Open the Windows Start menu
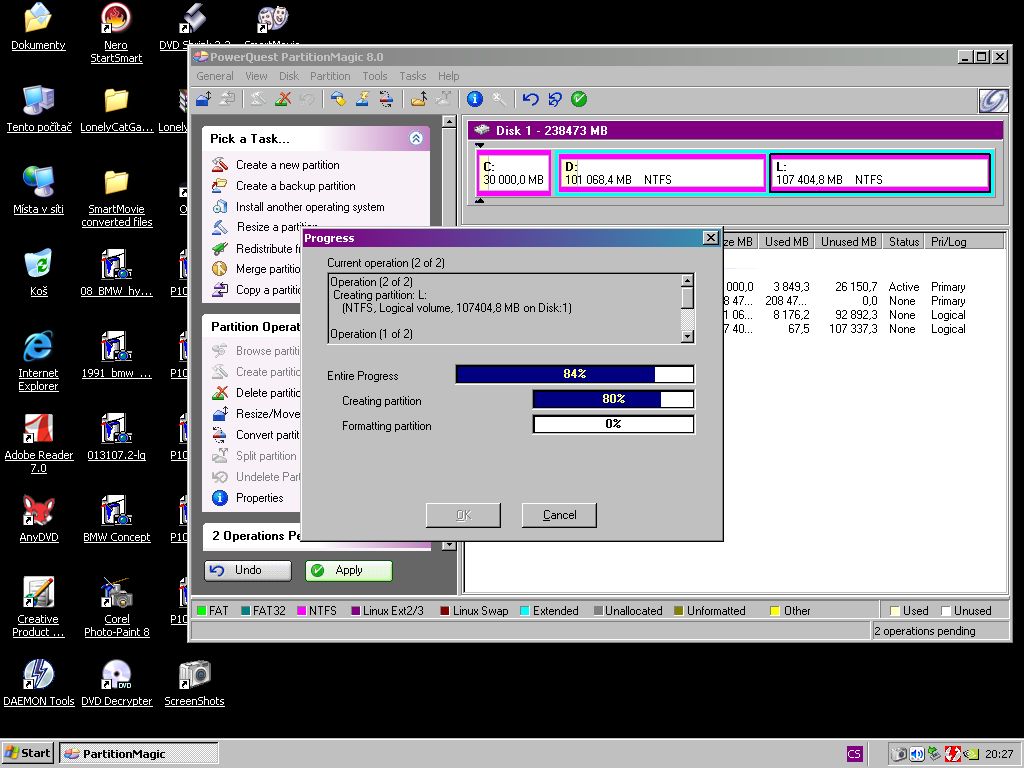1024x768 pixels. [x=27, y=754]
